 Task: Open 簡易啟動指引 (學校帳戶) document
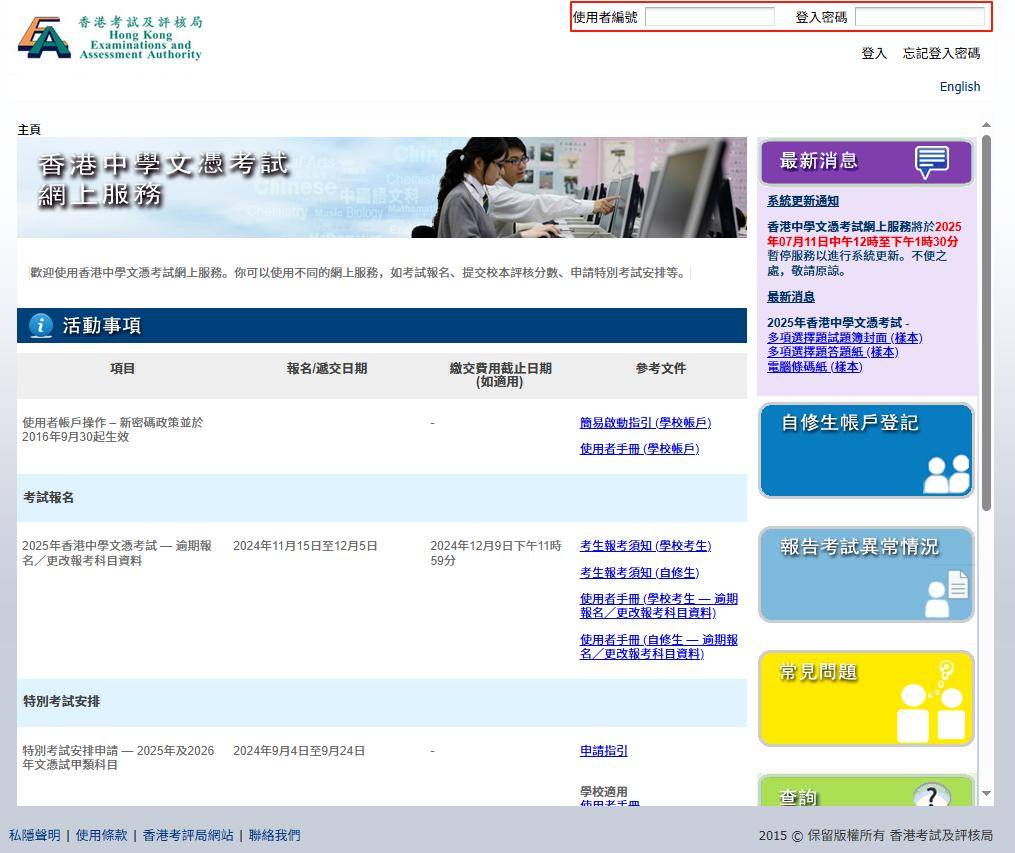[645, 423]
